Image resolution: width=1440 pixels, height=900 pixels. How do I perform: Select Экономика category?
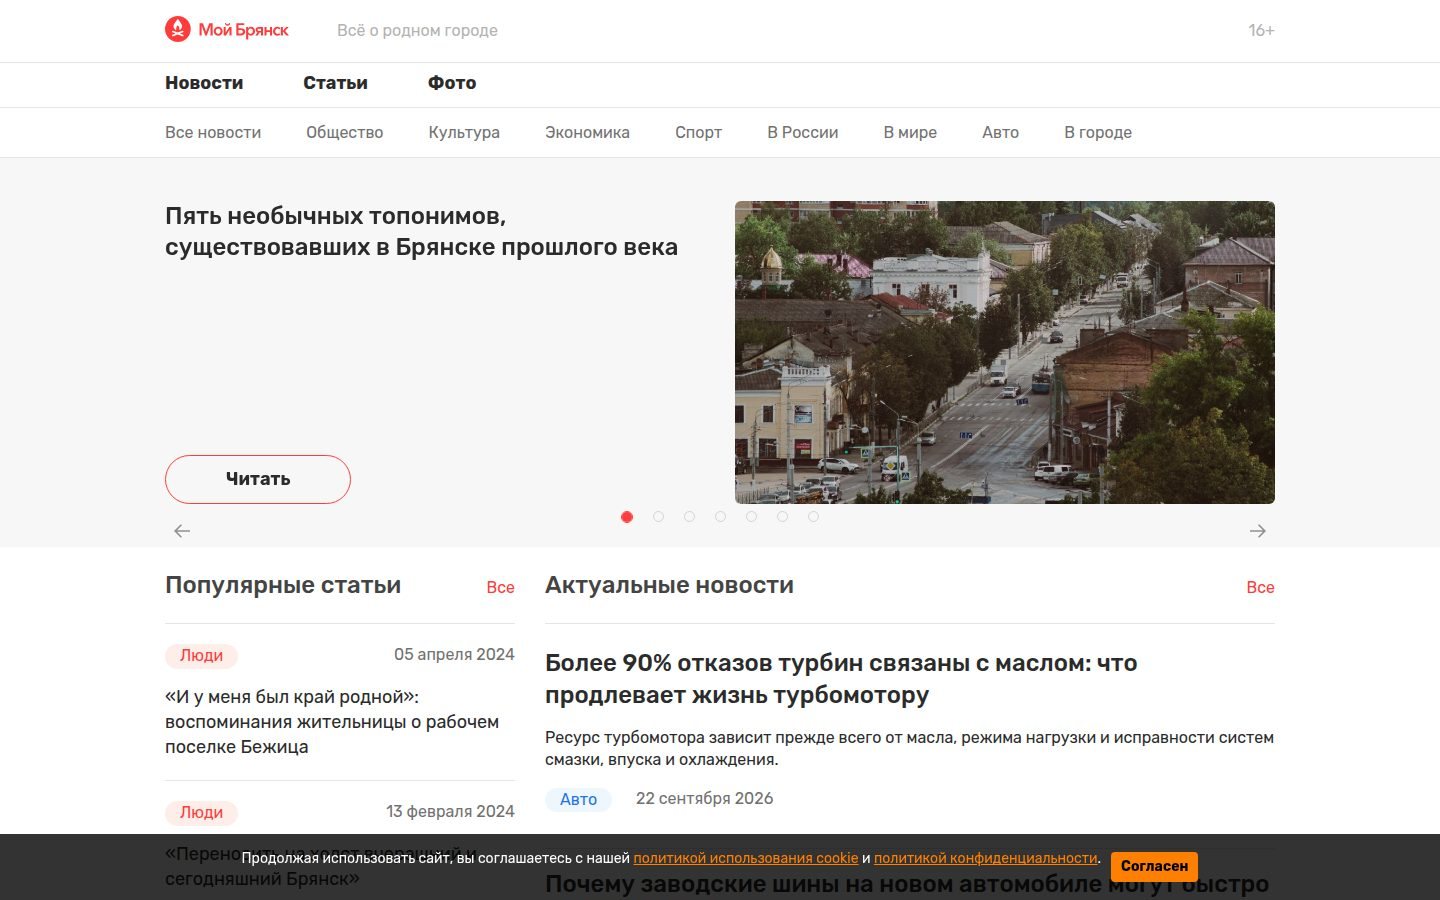587,132
